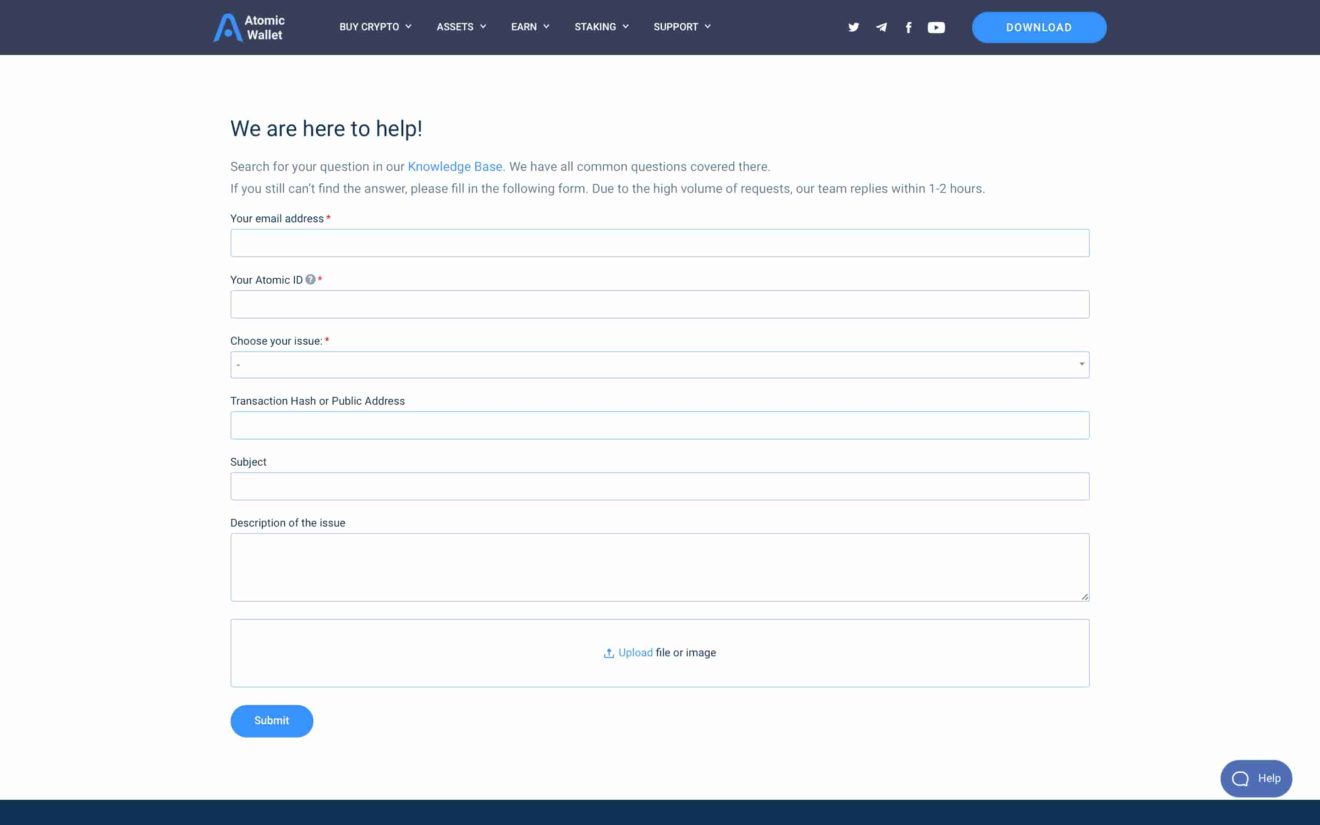
Task: Open the Knowledge Base link
Action: pyautogui.click(x=455, y=166)
